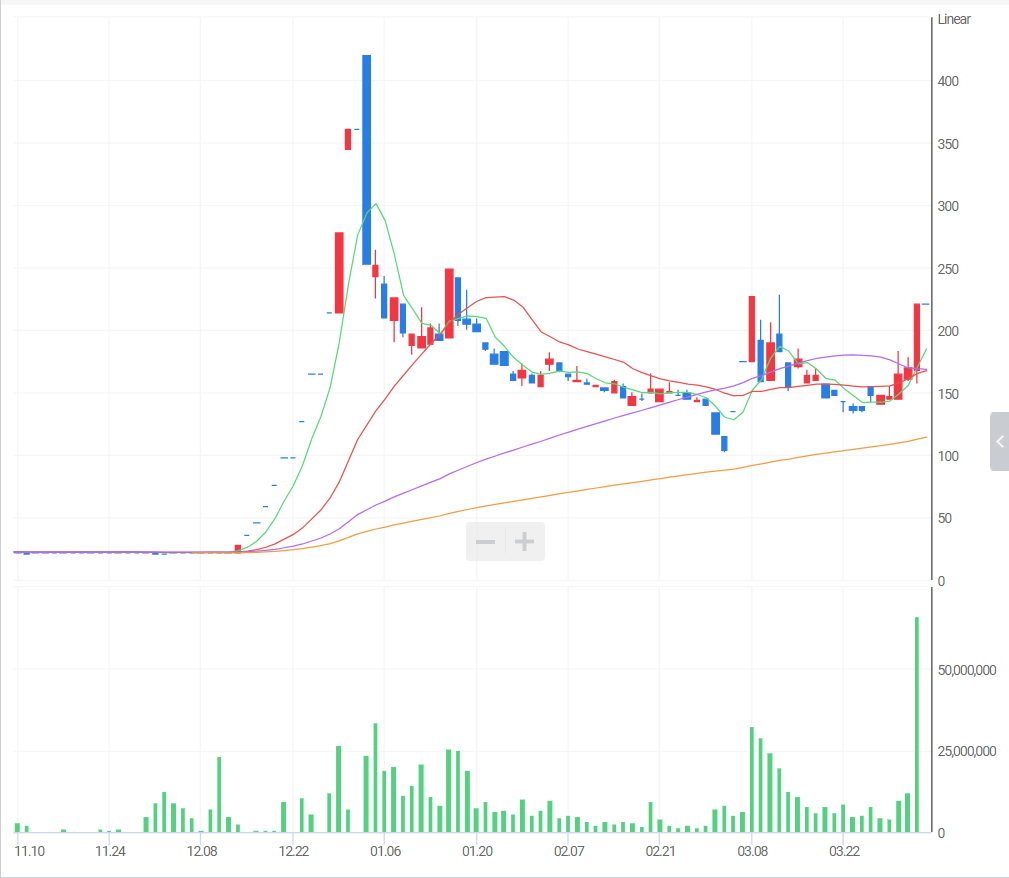This screenshot has height=878, width=1009.
Task: Click the tallest volume bar at far right
Action: coord(917,725)
